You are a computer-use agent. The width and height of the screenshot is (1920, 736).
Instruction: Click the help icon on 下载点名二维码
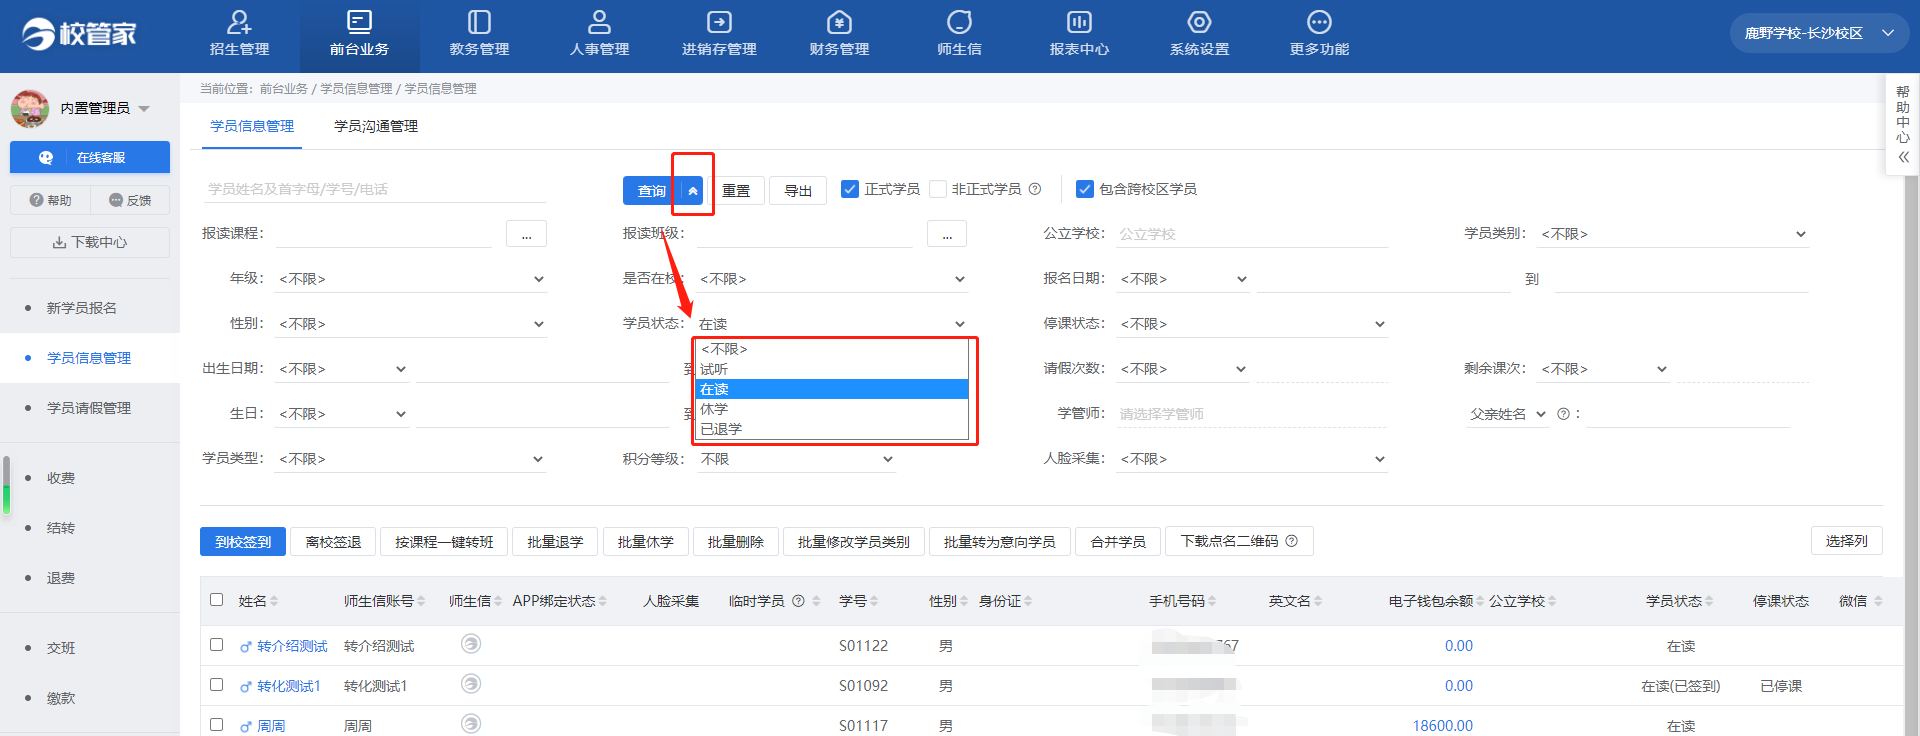click(1291, 541)
